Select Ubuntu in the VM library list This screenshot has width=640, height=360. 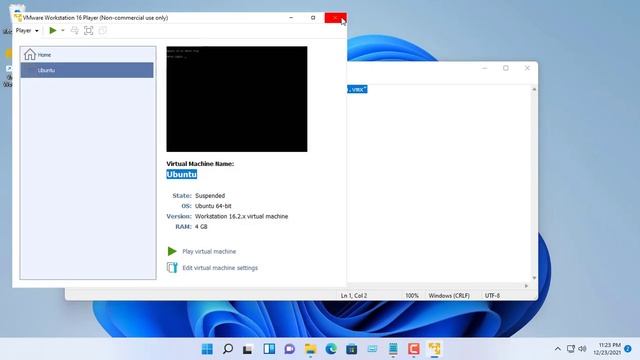tap(87, 70)
